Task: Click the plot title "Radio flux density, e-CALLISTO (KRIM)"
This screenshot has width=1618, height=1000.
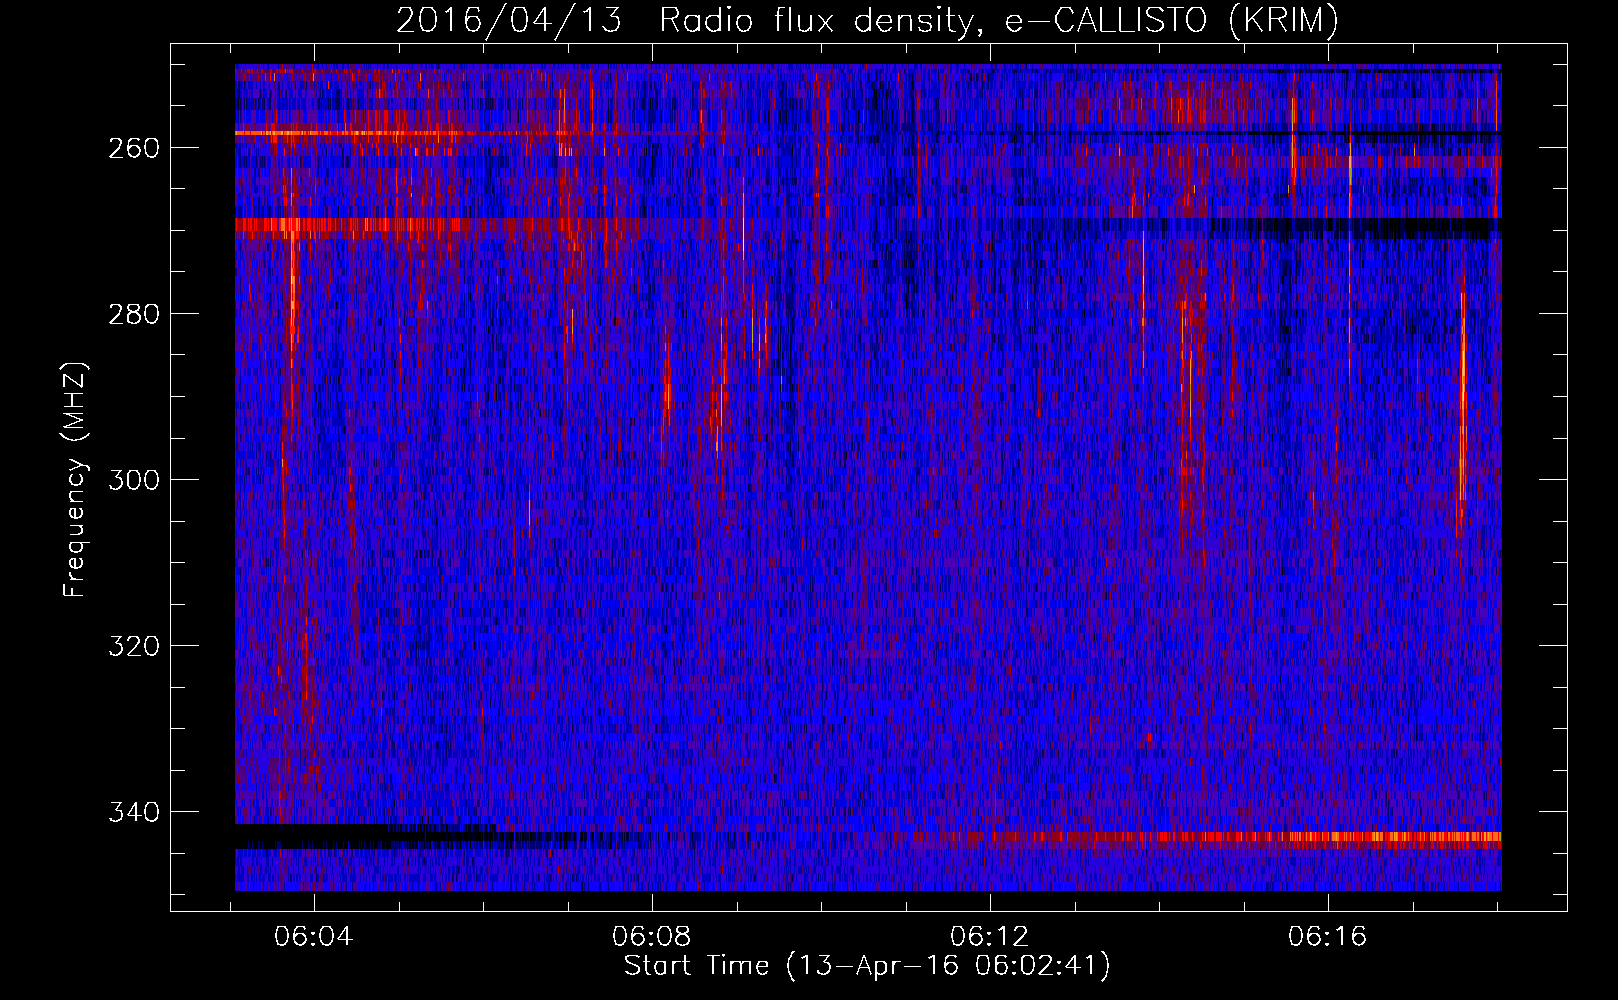Action: click(x=998, y=21)
